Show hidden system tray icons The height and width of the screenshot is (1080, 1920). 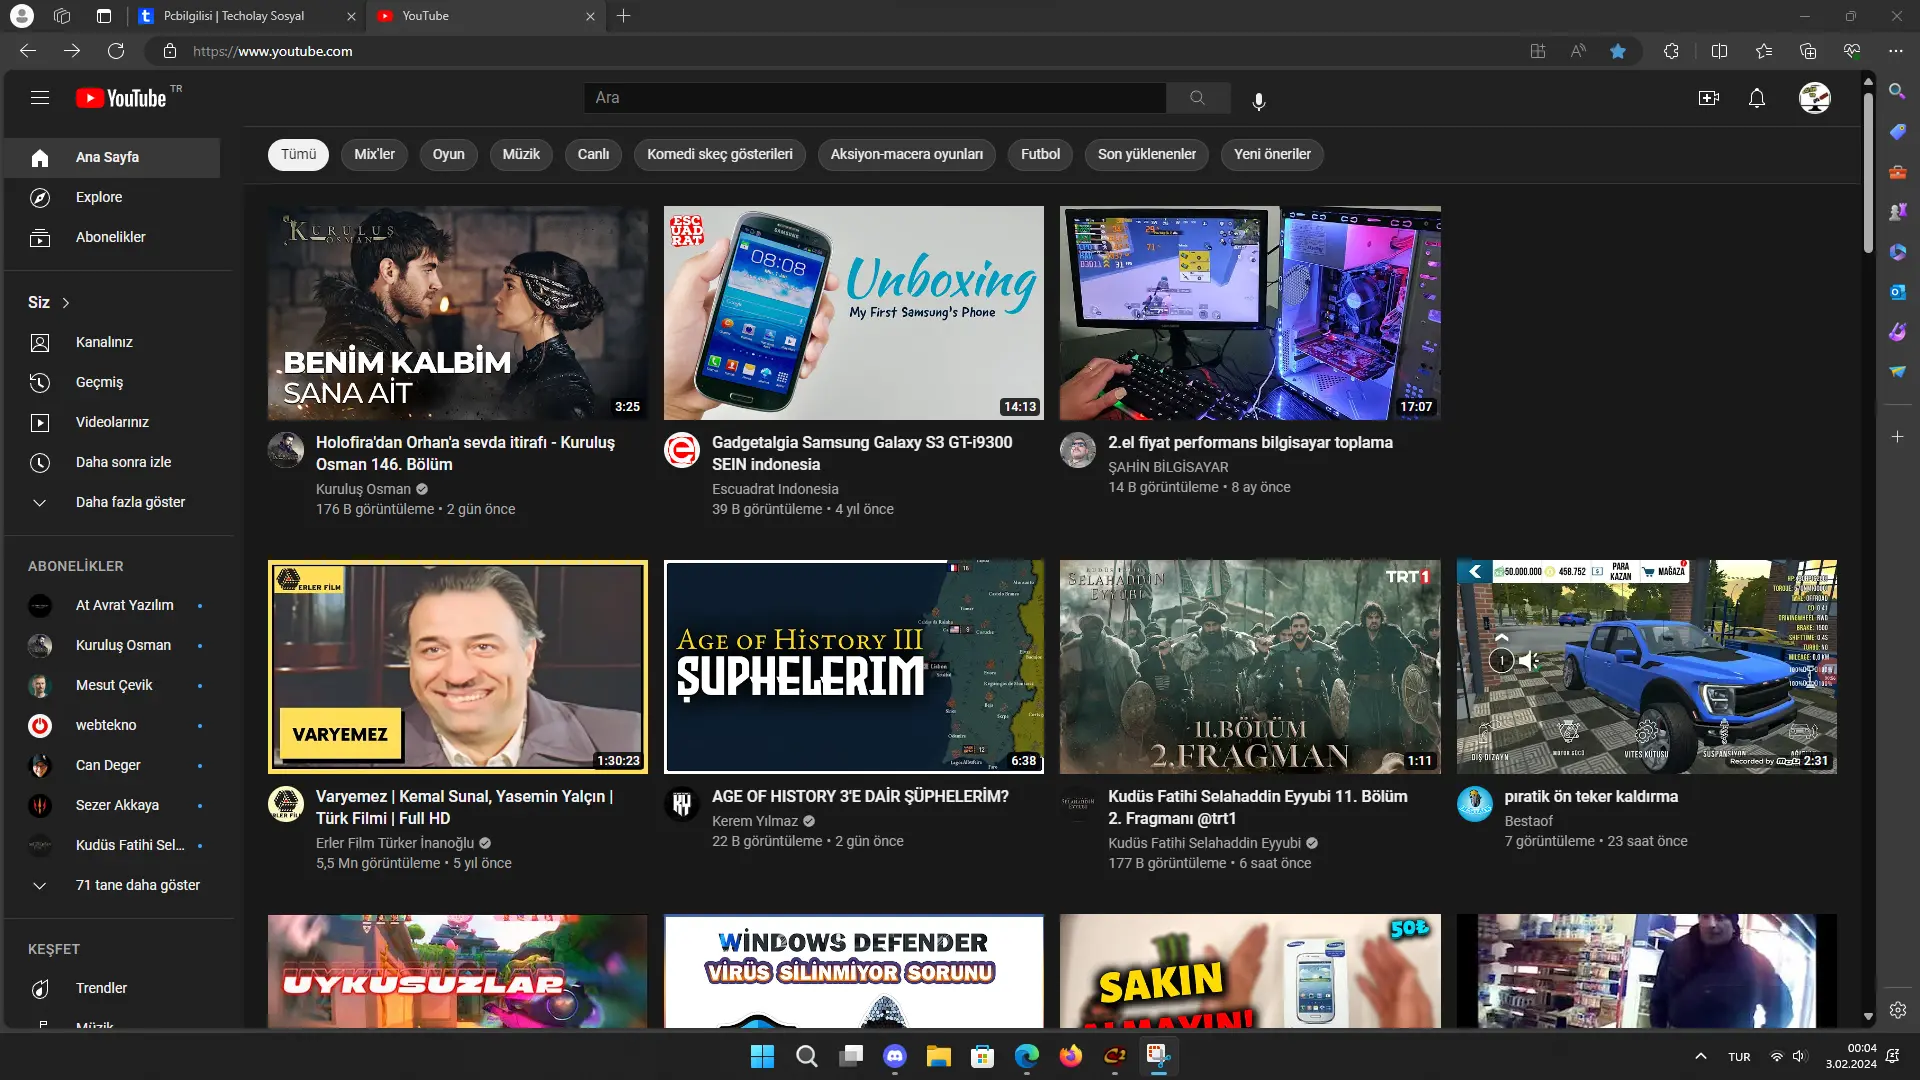1700,1057
